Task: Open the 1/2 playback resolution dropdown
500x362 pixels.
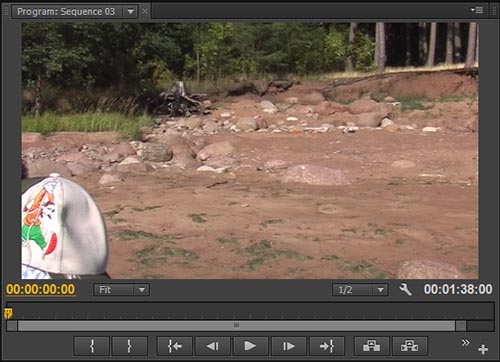Action: point(360,290)
